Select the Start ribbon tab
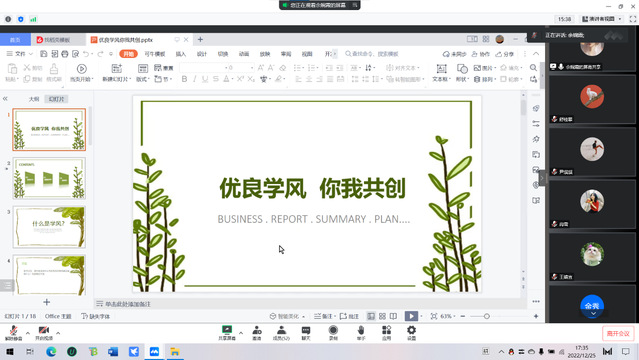This screenshot has width=639, height=360. (128, 54)
